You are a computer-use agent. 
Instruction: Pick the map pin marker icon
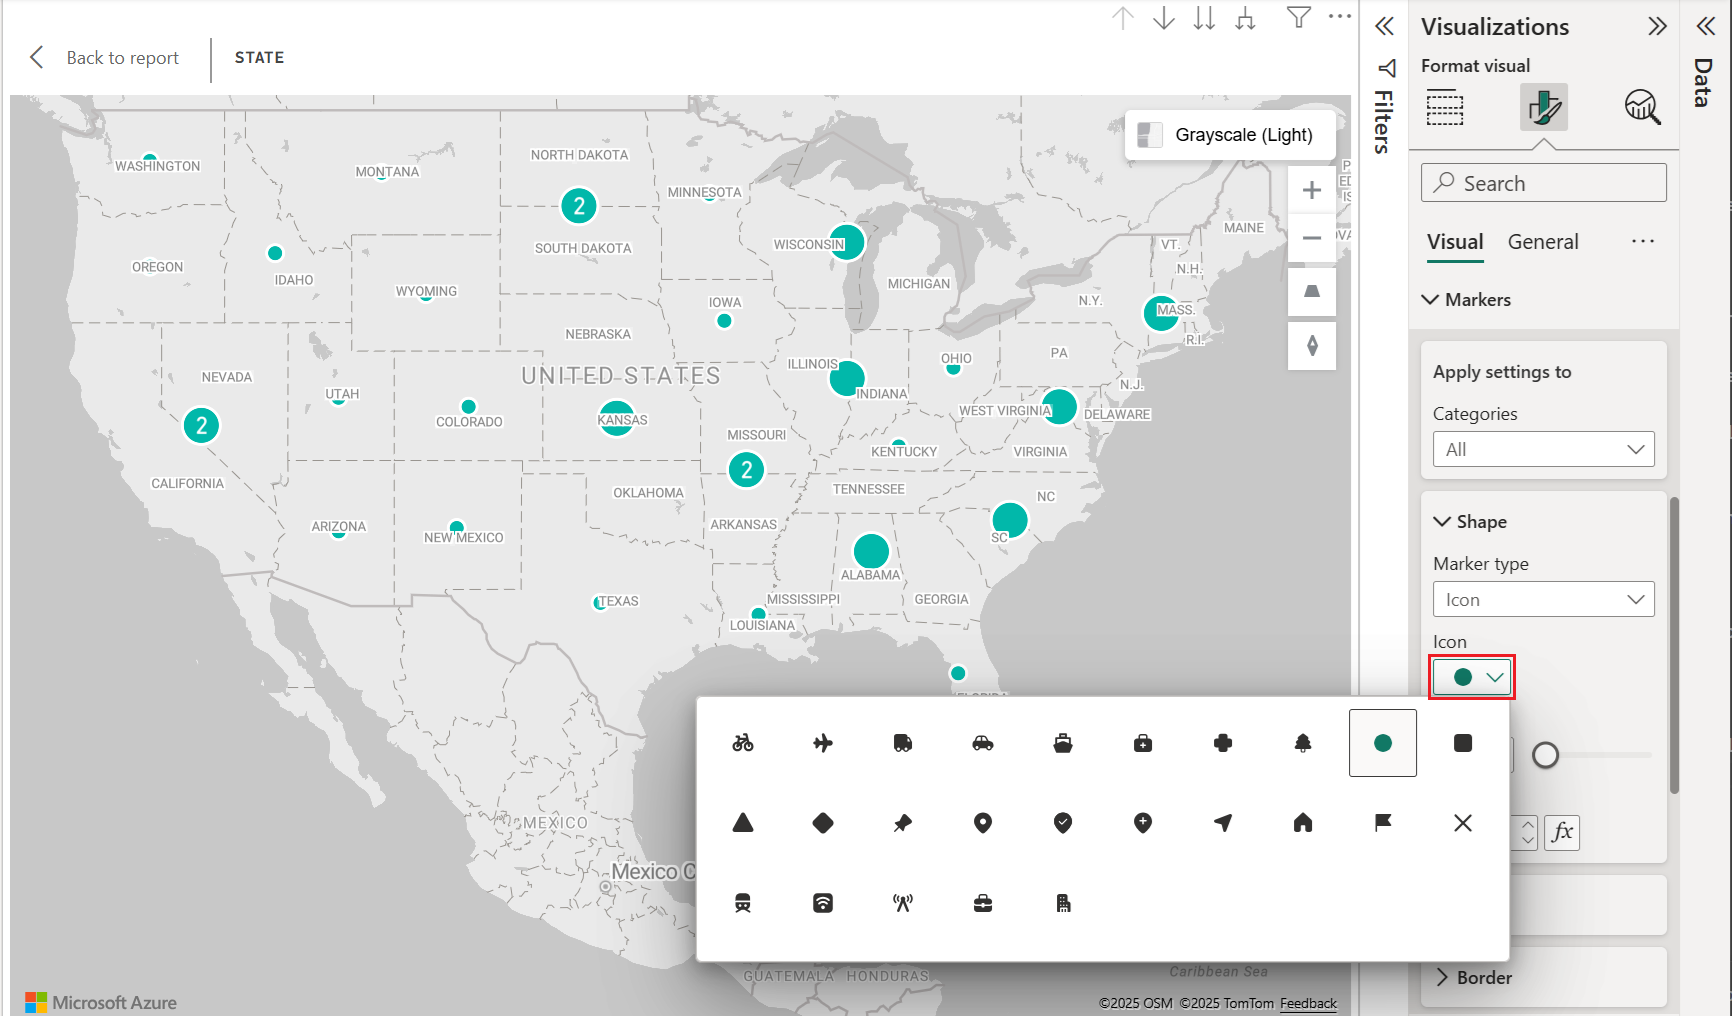[x=983, y=823]
